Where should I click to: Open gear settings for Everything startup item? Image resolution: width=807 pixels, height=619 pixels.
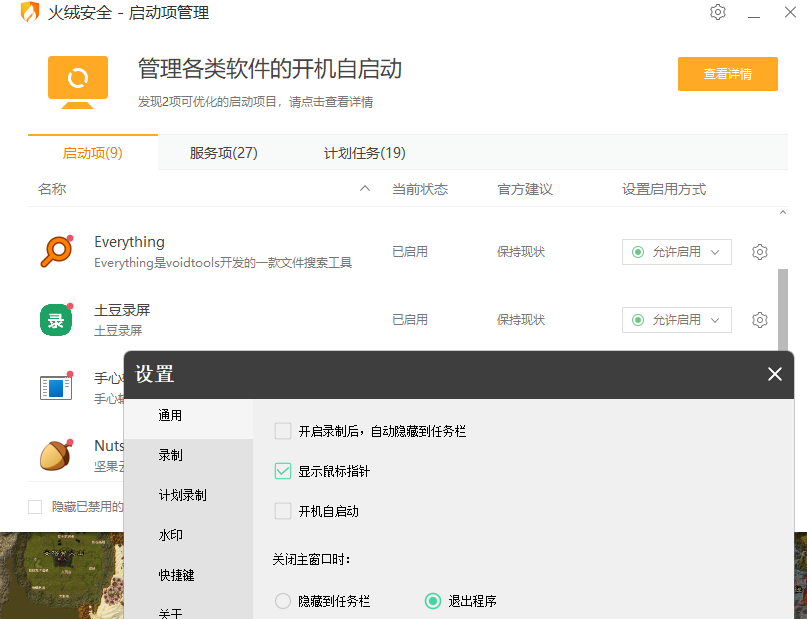coord(759,252)
